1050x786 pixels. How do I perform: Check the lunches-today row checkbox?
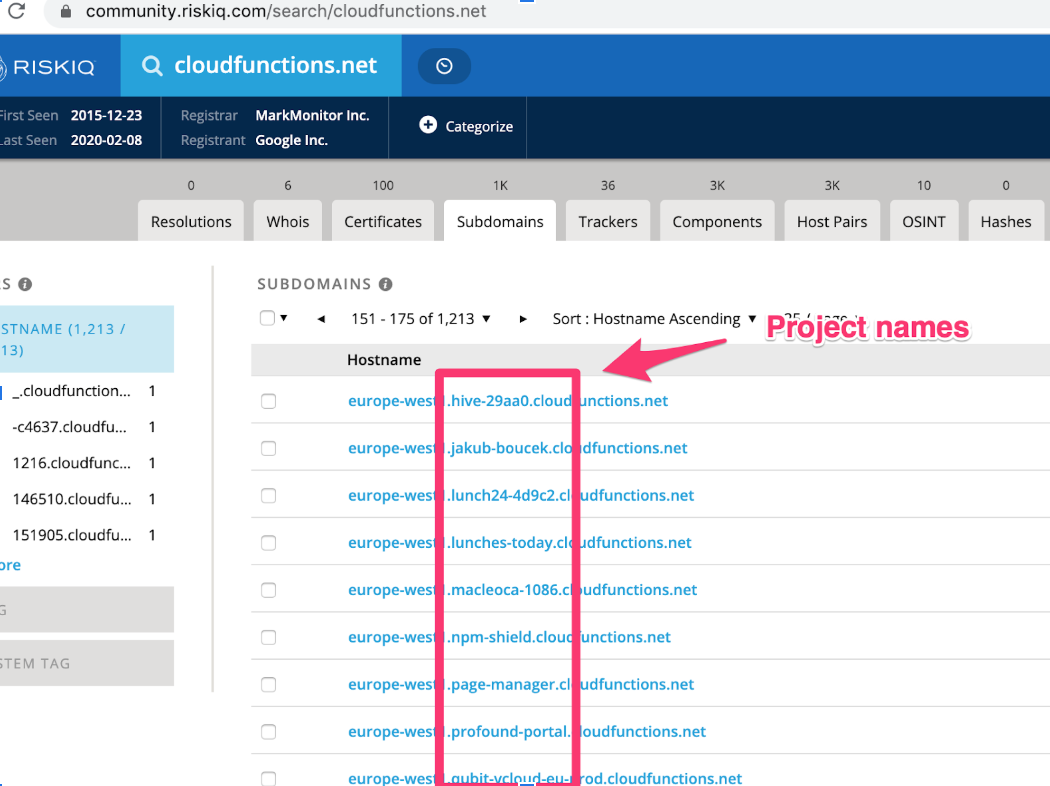tap(269, 543)
